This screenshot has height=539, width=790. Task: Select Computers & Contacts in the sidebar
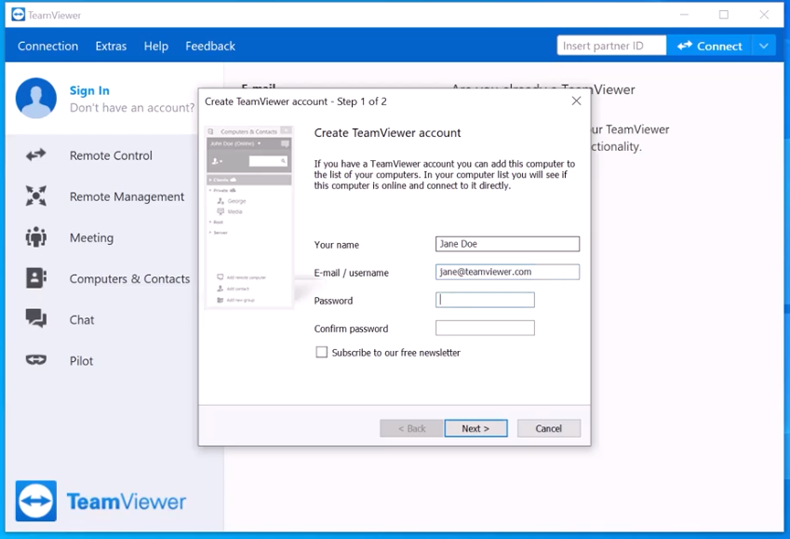click(x=129, y=279)
